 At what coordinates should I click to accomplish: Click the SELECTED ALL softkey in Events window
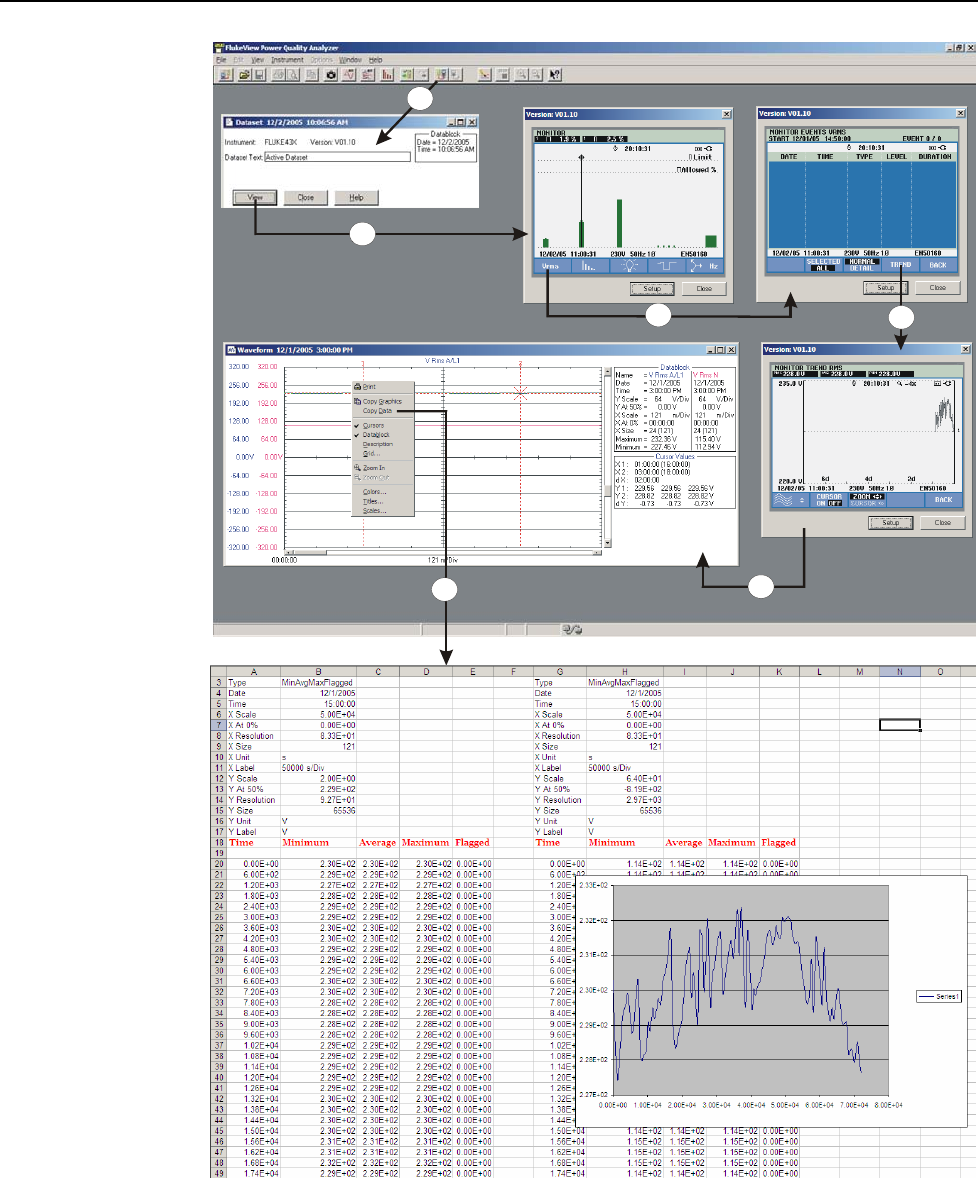tap(823, 264)
